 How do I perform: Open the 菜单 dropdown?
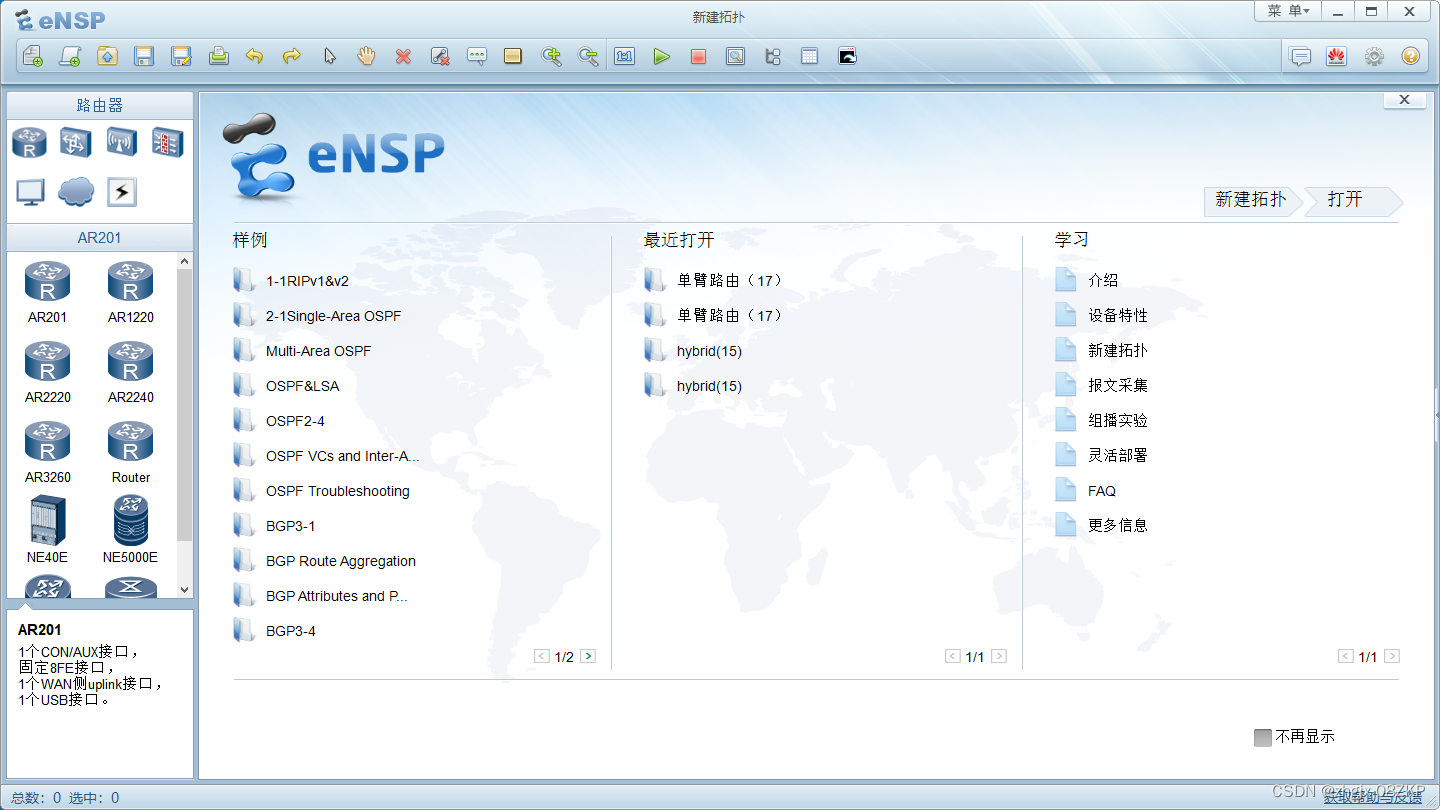click(x=1289, y=11)
